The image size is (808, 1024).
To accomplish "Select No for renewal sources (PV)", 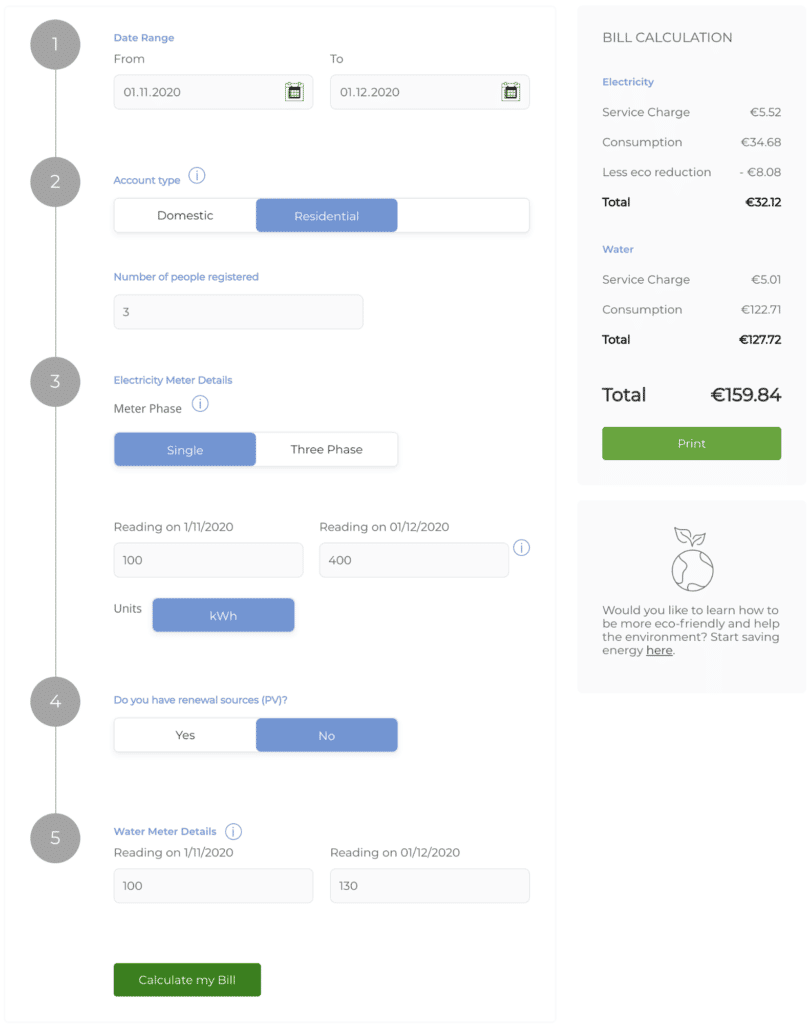I will [326, 735].
